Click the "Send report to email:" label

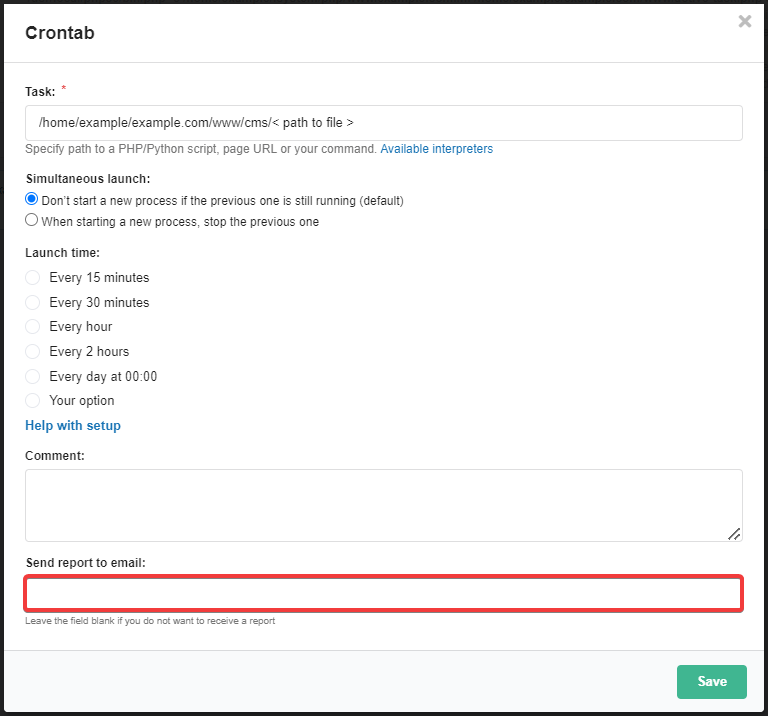pyautogui.click(x=85, y=563)
